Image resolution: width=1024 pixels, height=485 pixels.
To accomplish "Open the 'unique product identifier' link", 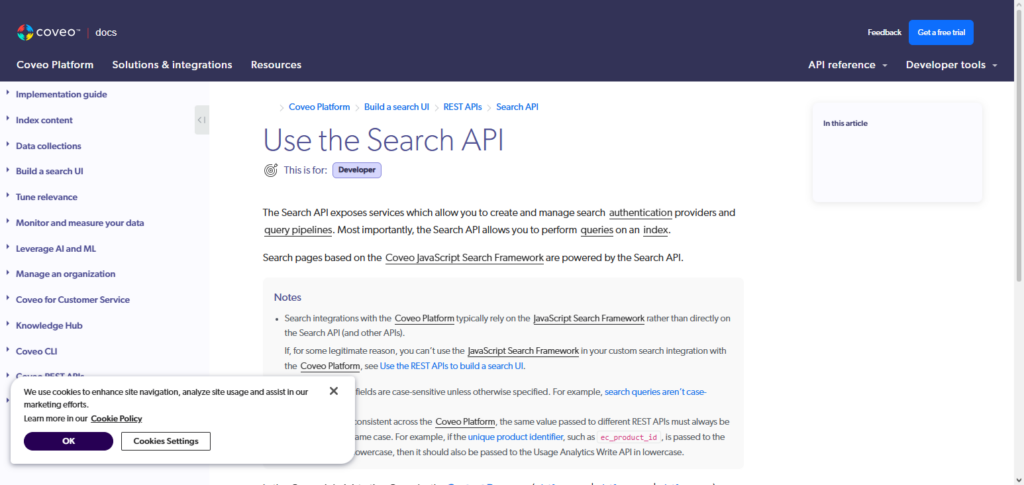I will click(x=515, y=437).
